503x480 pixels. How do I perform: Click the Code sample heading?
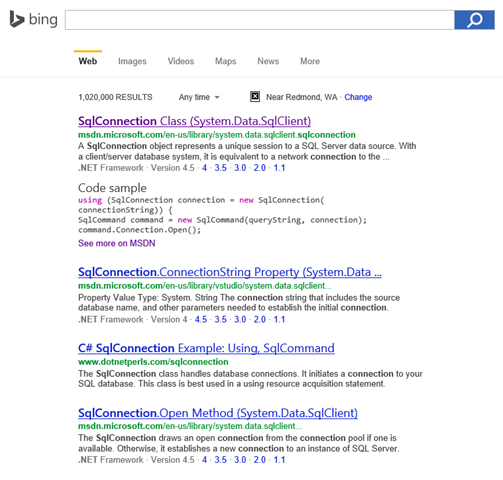[112, 188]
